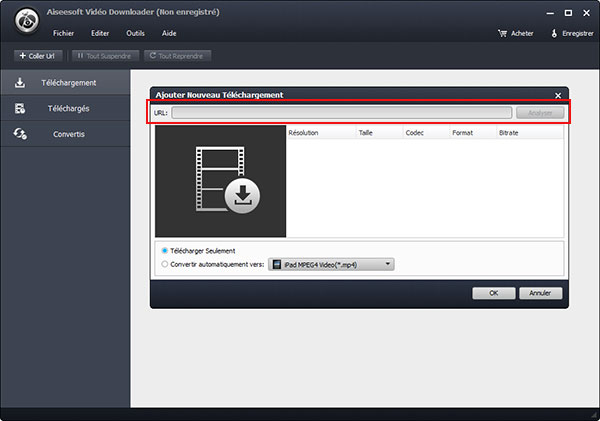Select the Télécharger Seulement radio option
The image size is (600, 421).
[165, 250]
